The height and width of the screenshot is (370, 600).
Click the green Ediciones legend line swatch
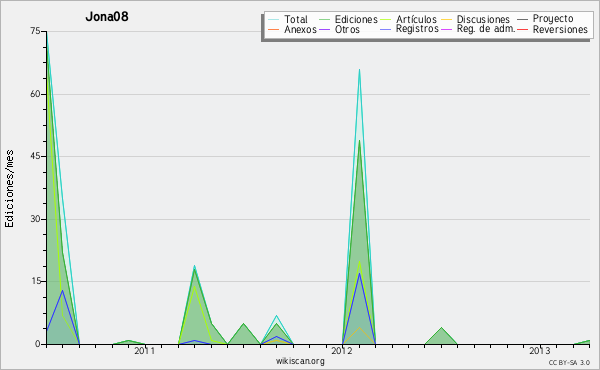click(x=324, y=20)
